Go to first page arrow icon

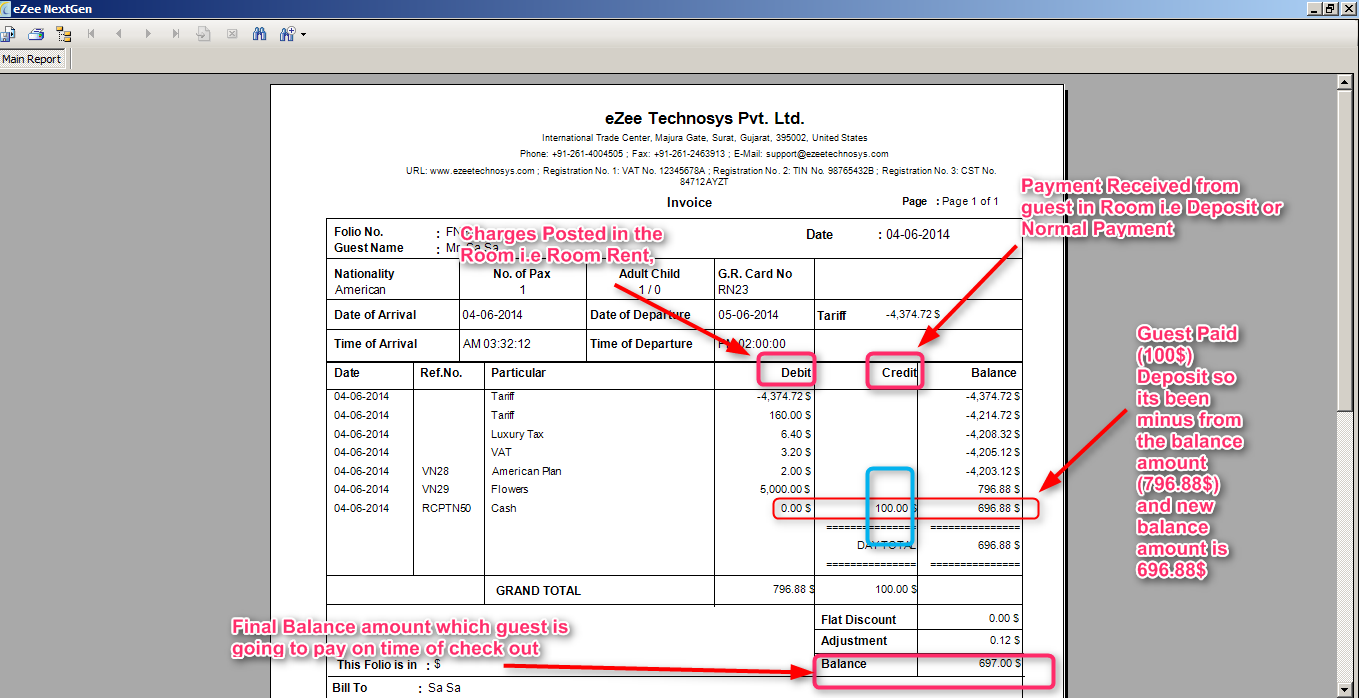(91, 34)
